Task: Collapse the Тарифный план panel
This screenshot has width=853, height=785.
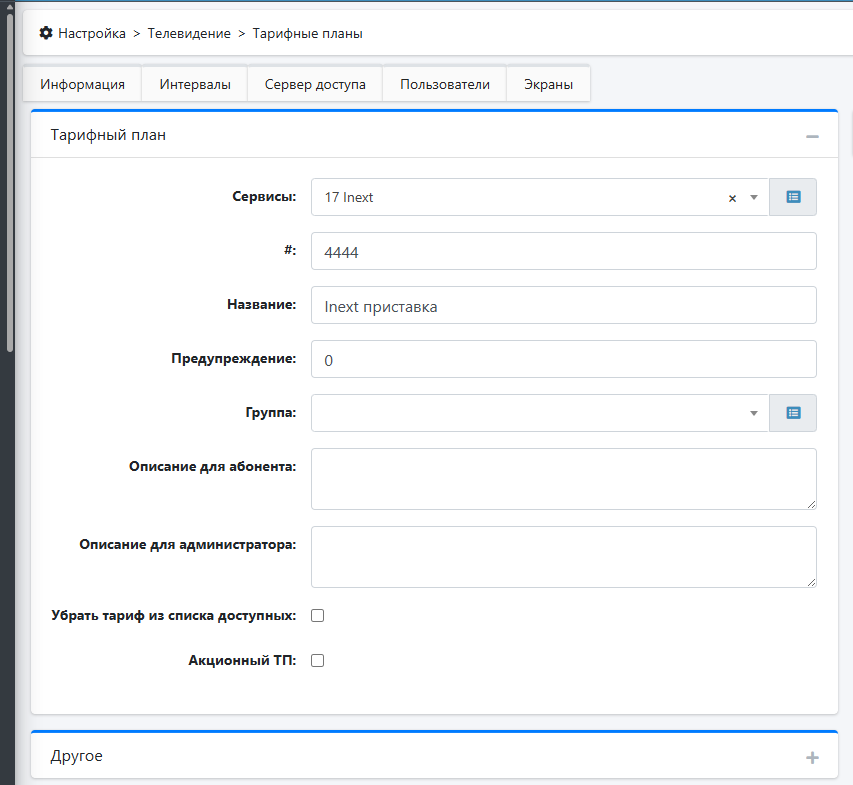Action: pos(812,136)
